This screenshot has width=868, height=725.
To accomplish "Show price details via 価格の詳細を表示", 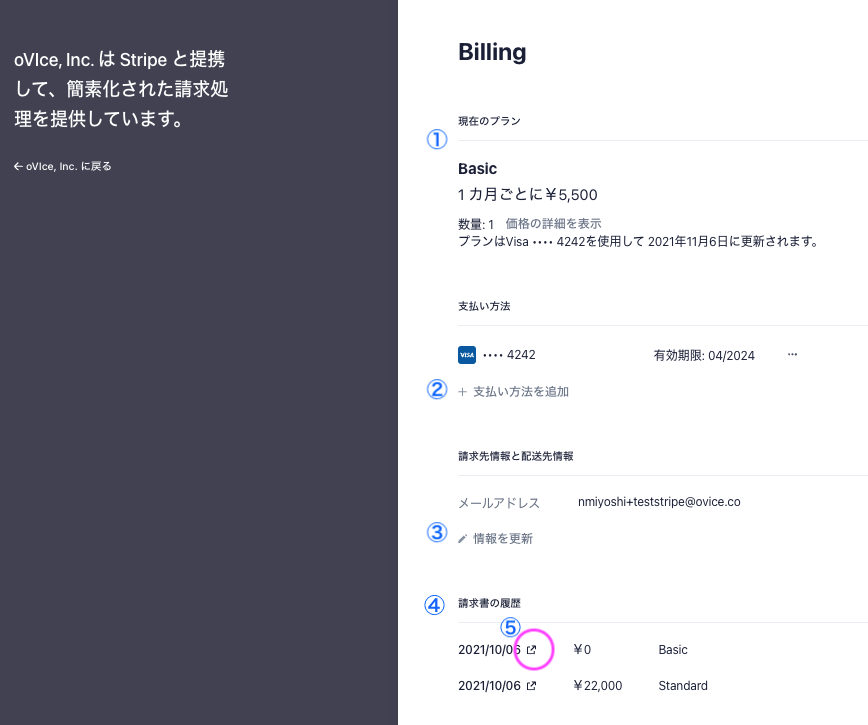I will coord(553,224).
